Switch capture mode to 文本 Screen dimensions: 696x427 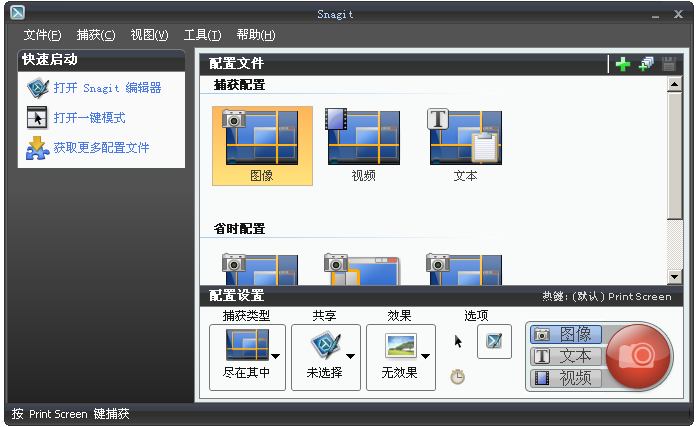coord(566,356)
